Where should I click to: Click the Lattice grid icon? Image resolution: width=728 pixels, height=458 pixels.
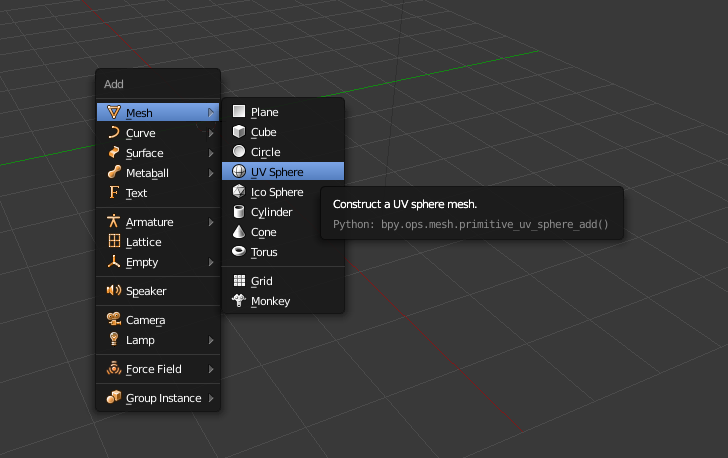tap(114, 241)
